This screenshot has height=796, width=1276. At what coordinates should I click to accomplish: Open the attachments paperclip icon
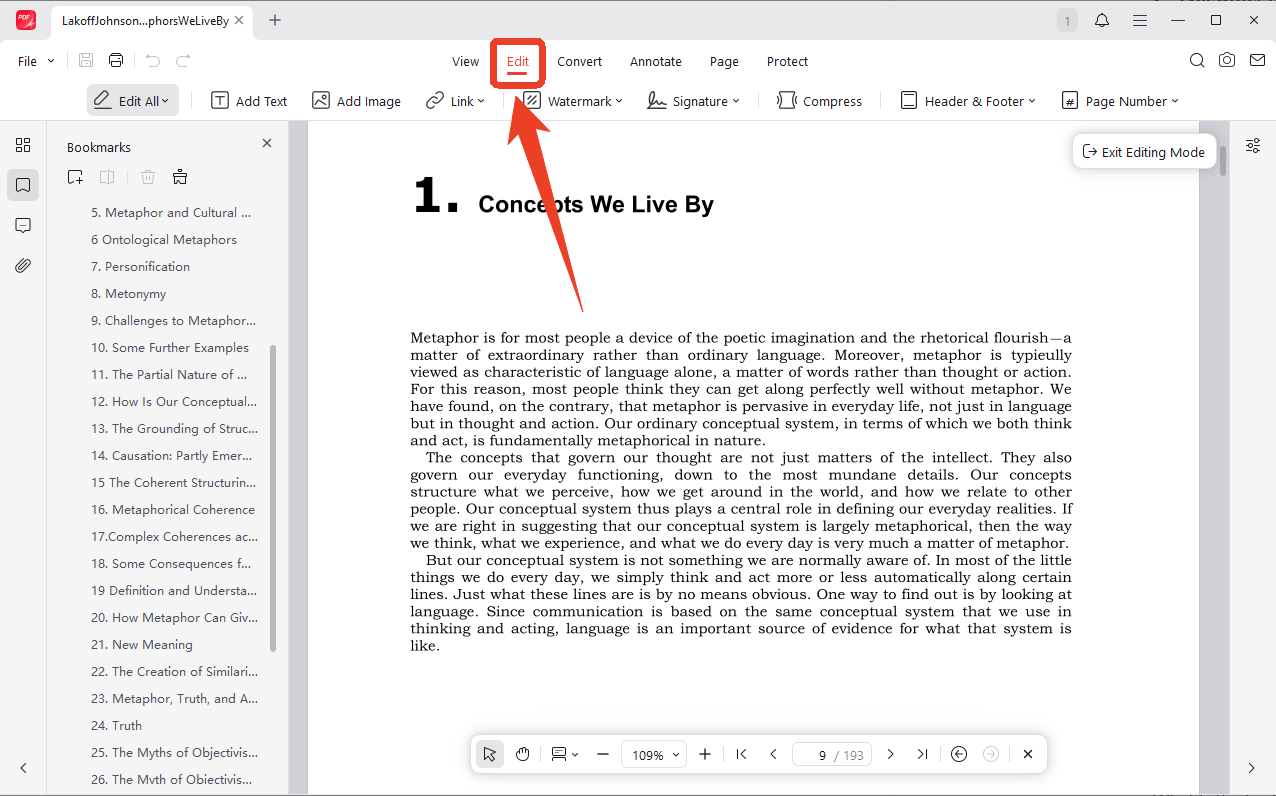pyautogui.click(x=23, y=266)
